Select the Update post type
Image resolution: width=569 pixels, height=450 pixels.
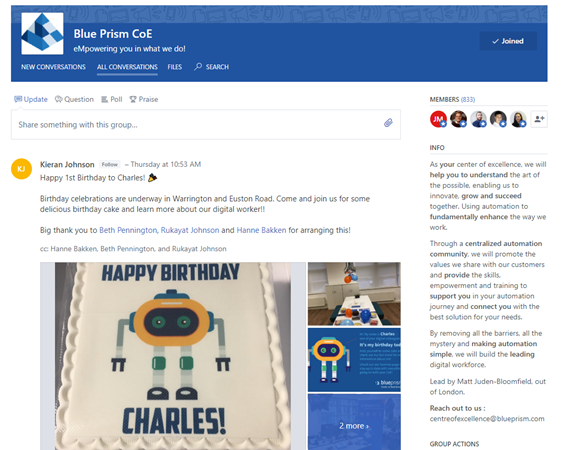click(x=31, y=99)
